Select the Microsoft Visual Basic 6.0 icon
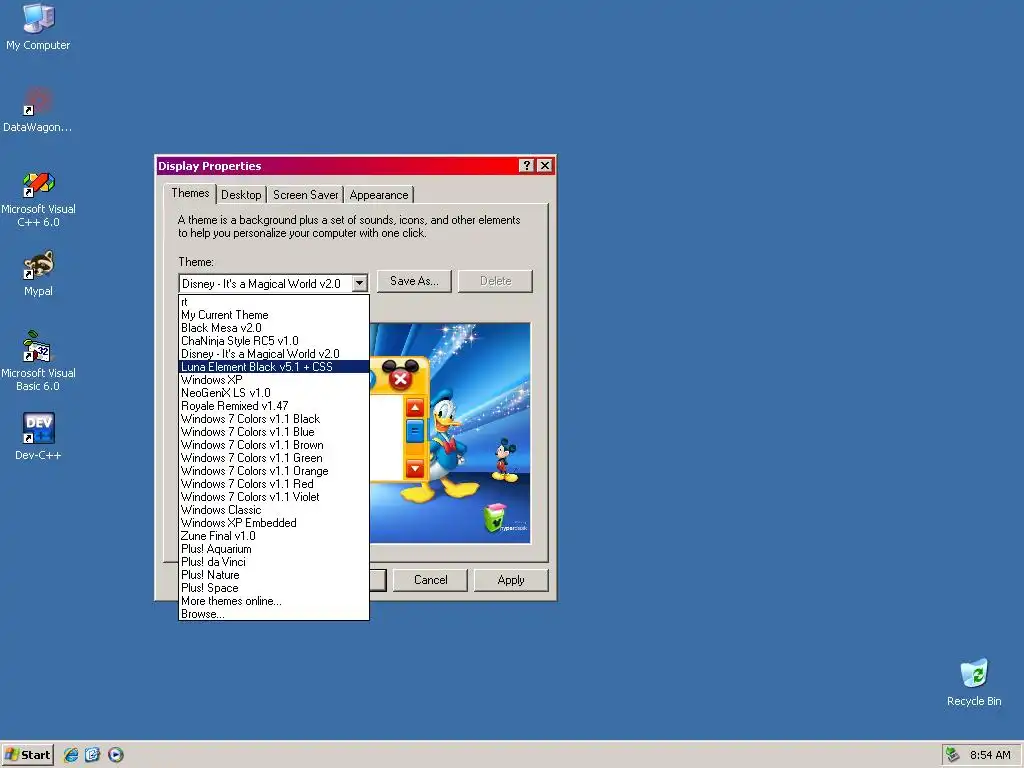The height and width of the screenshot is (768, 1024). point(38,361)
